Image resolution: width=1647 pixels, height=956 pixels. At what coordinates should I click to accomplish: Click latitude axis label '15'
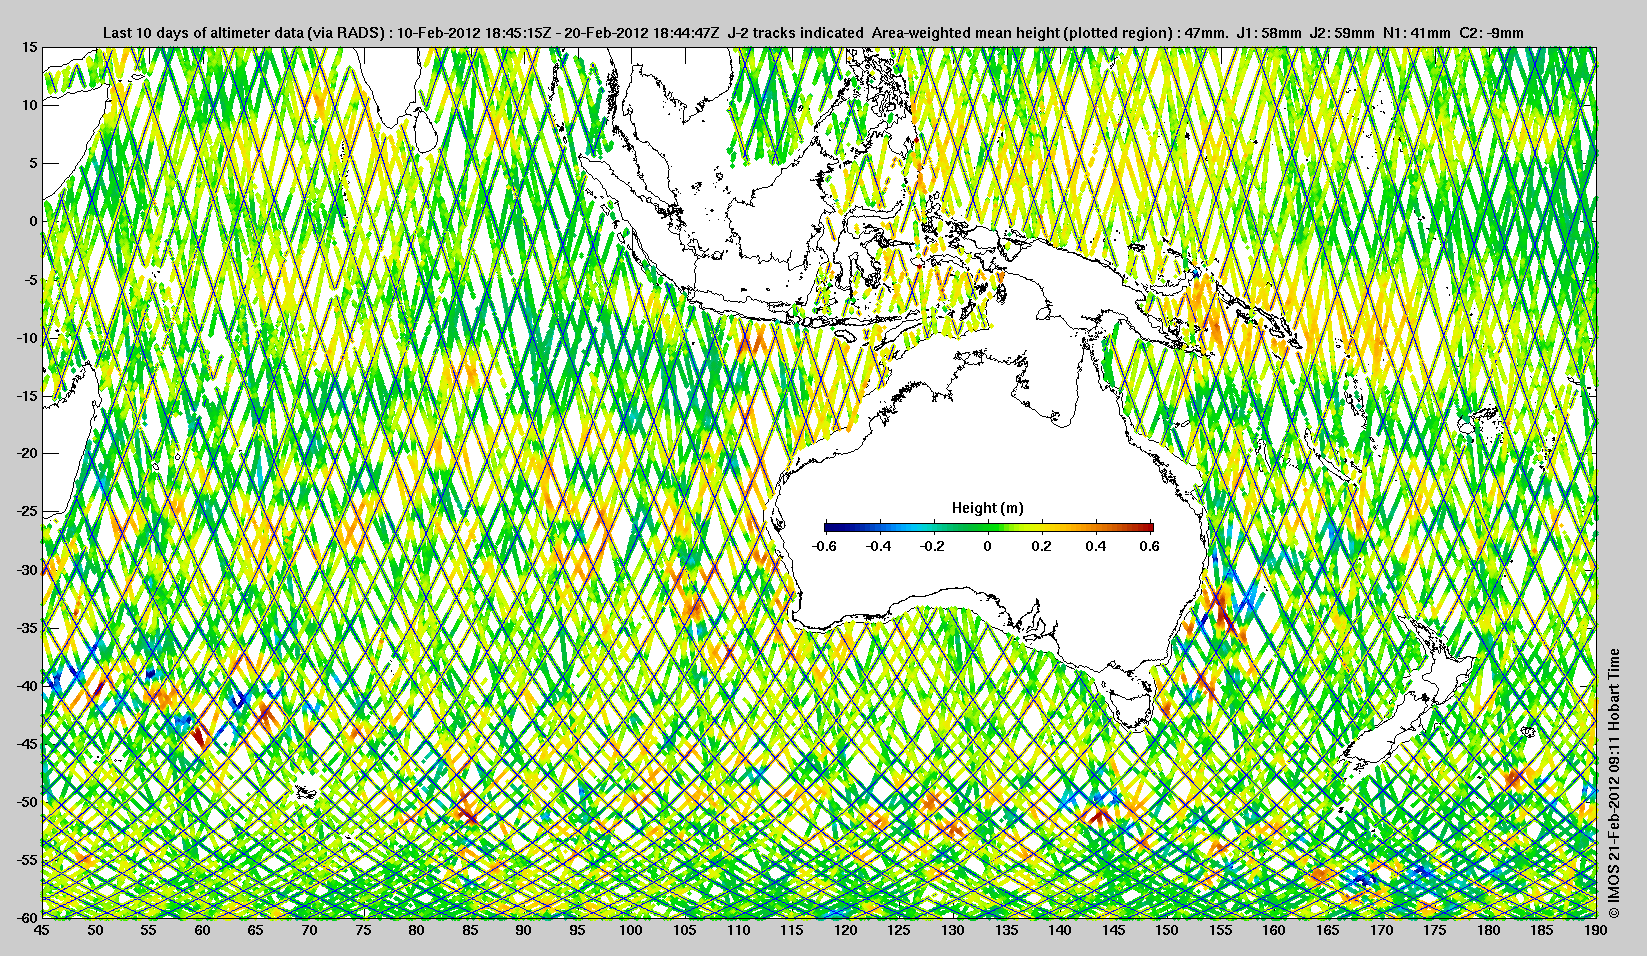[30, 47]
